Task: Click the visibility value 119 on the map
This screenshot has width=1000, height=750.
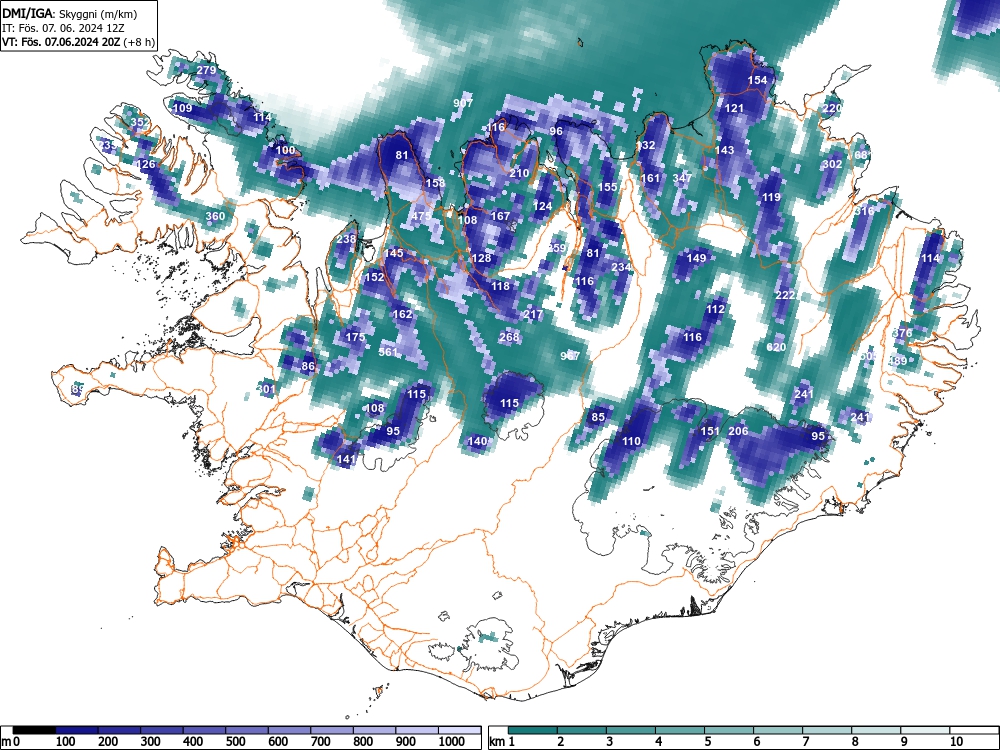Action: [x=771, y=197]
